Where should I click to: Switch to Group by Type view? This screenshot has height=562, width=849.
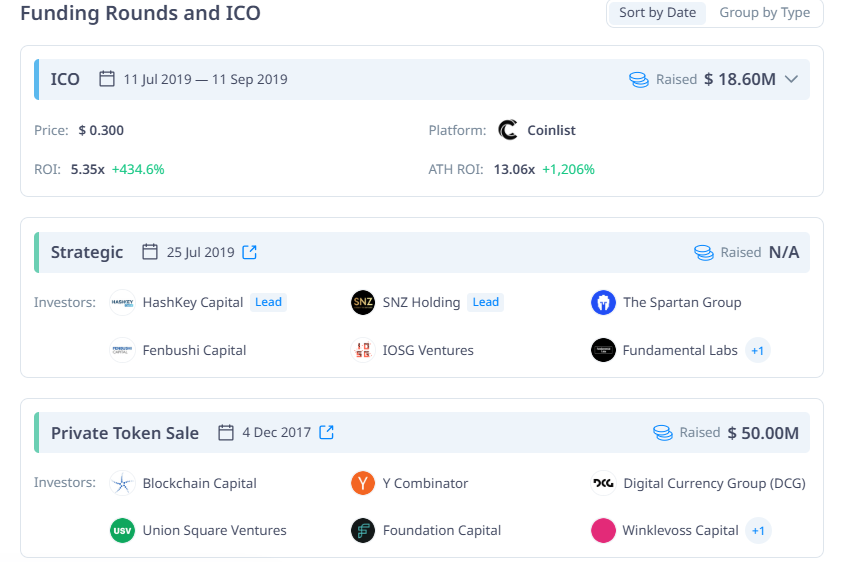(765, 12)
